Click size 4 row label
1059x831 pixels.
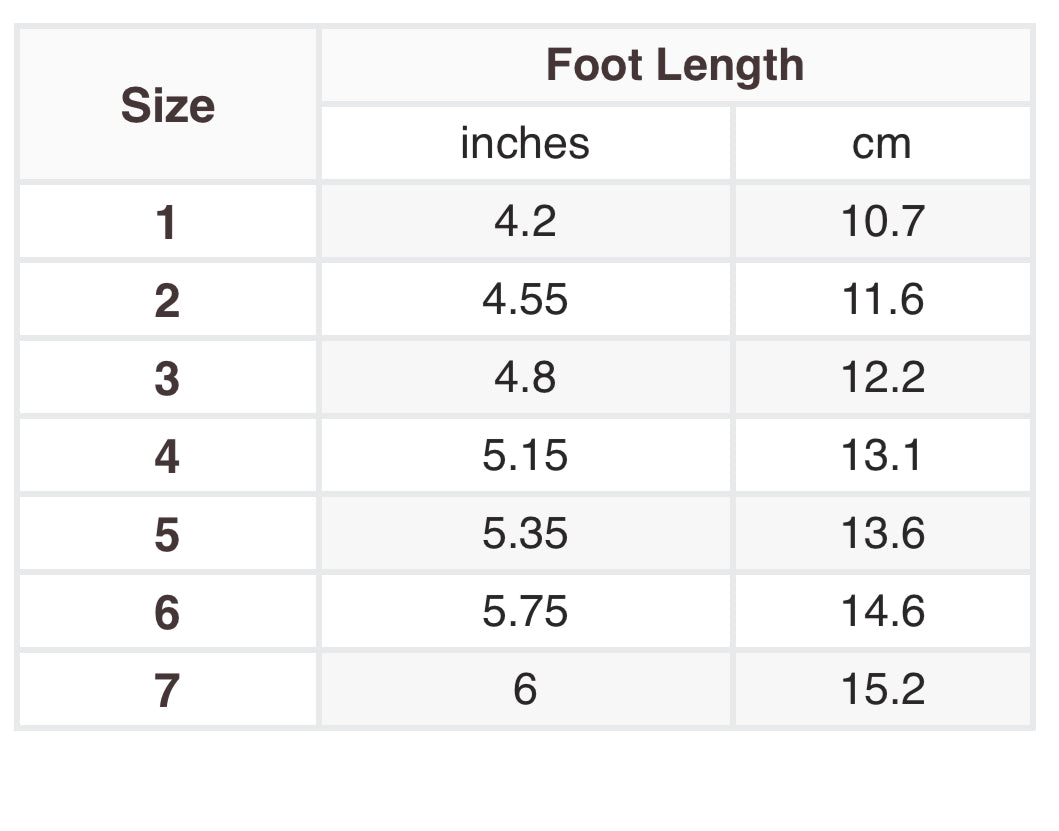click(x=167, y=456)
